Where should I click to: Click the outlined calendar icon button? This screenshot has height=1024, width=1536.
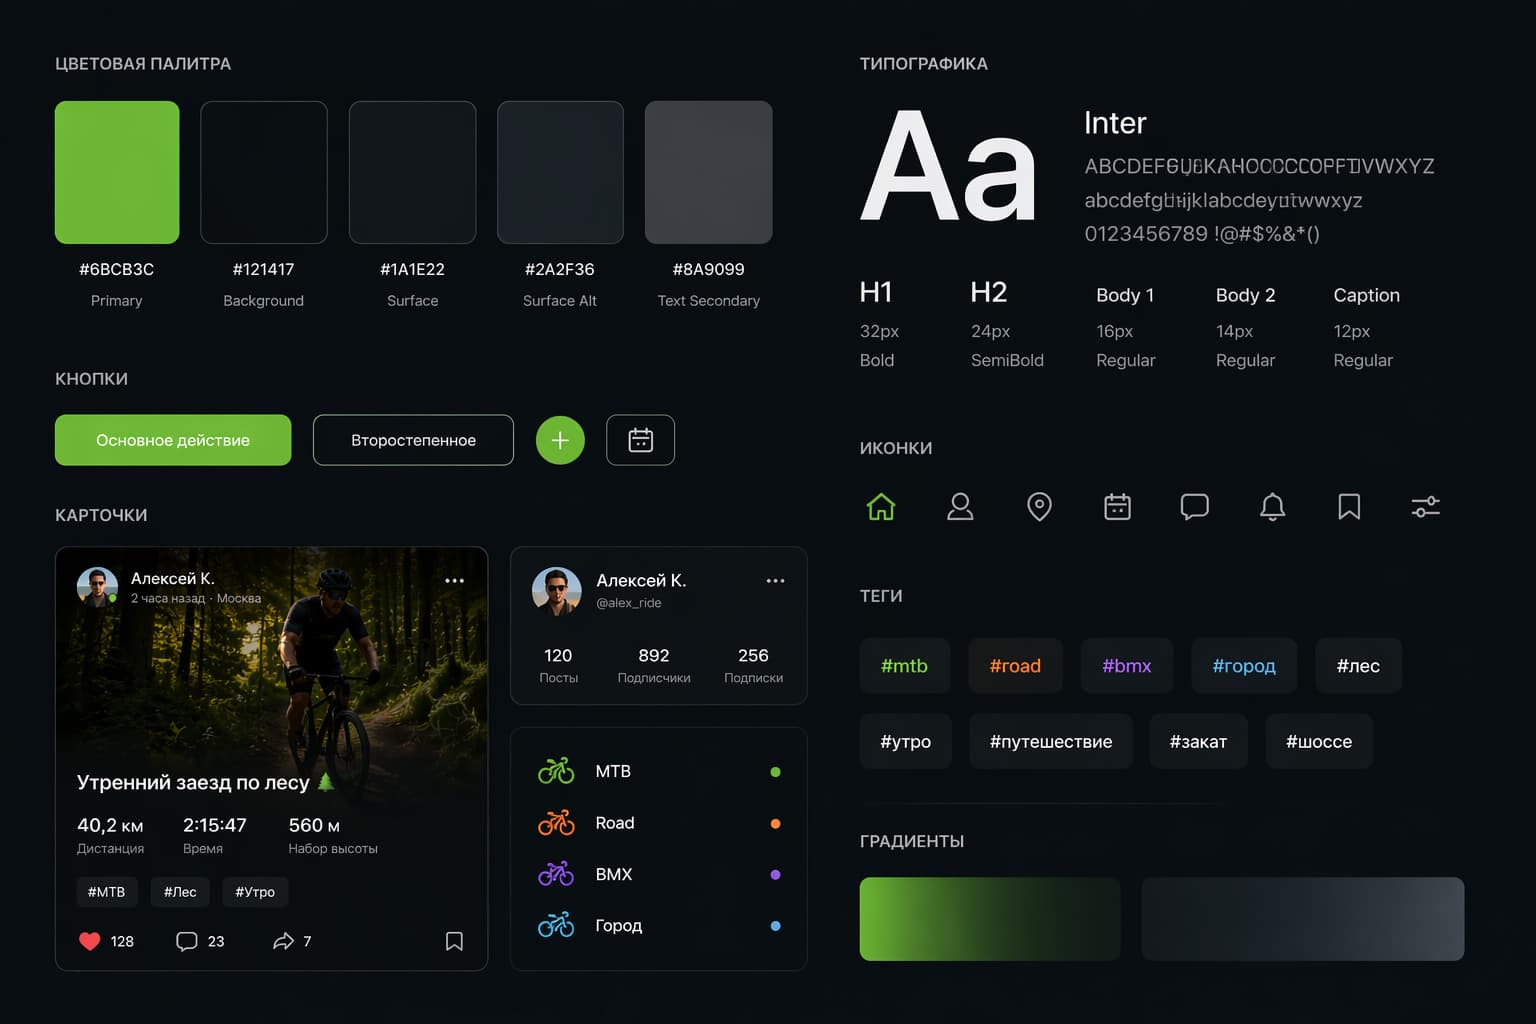[640, 440]
